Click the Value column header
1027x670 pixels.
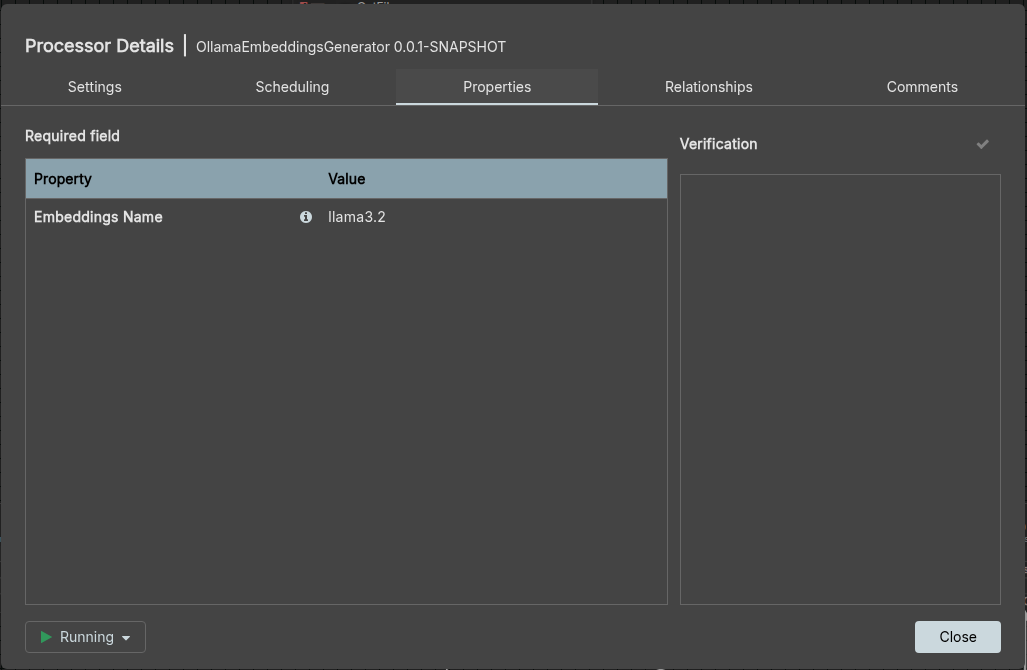(x=347, y=179)
